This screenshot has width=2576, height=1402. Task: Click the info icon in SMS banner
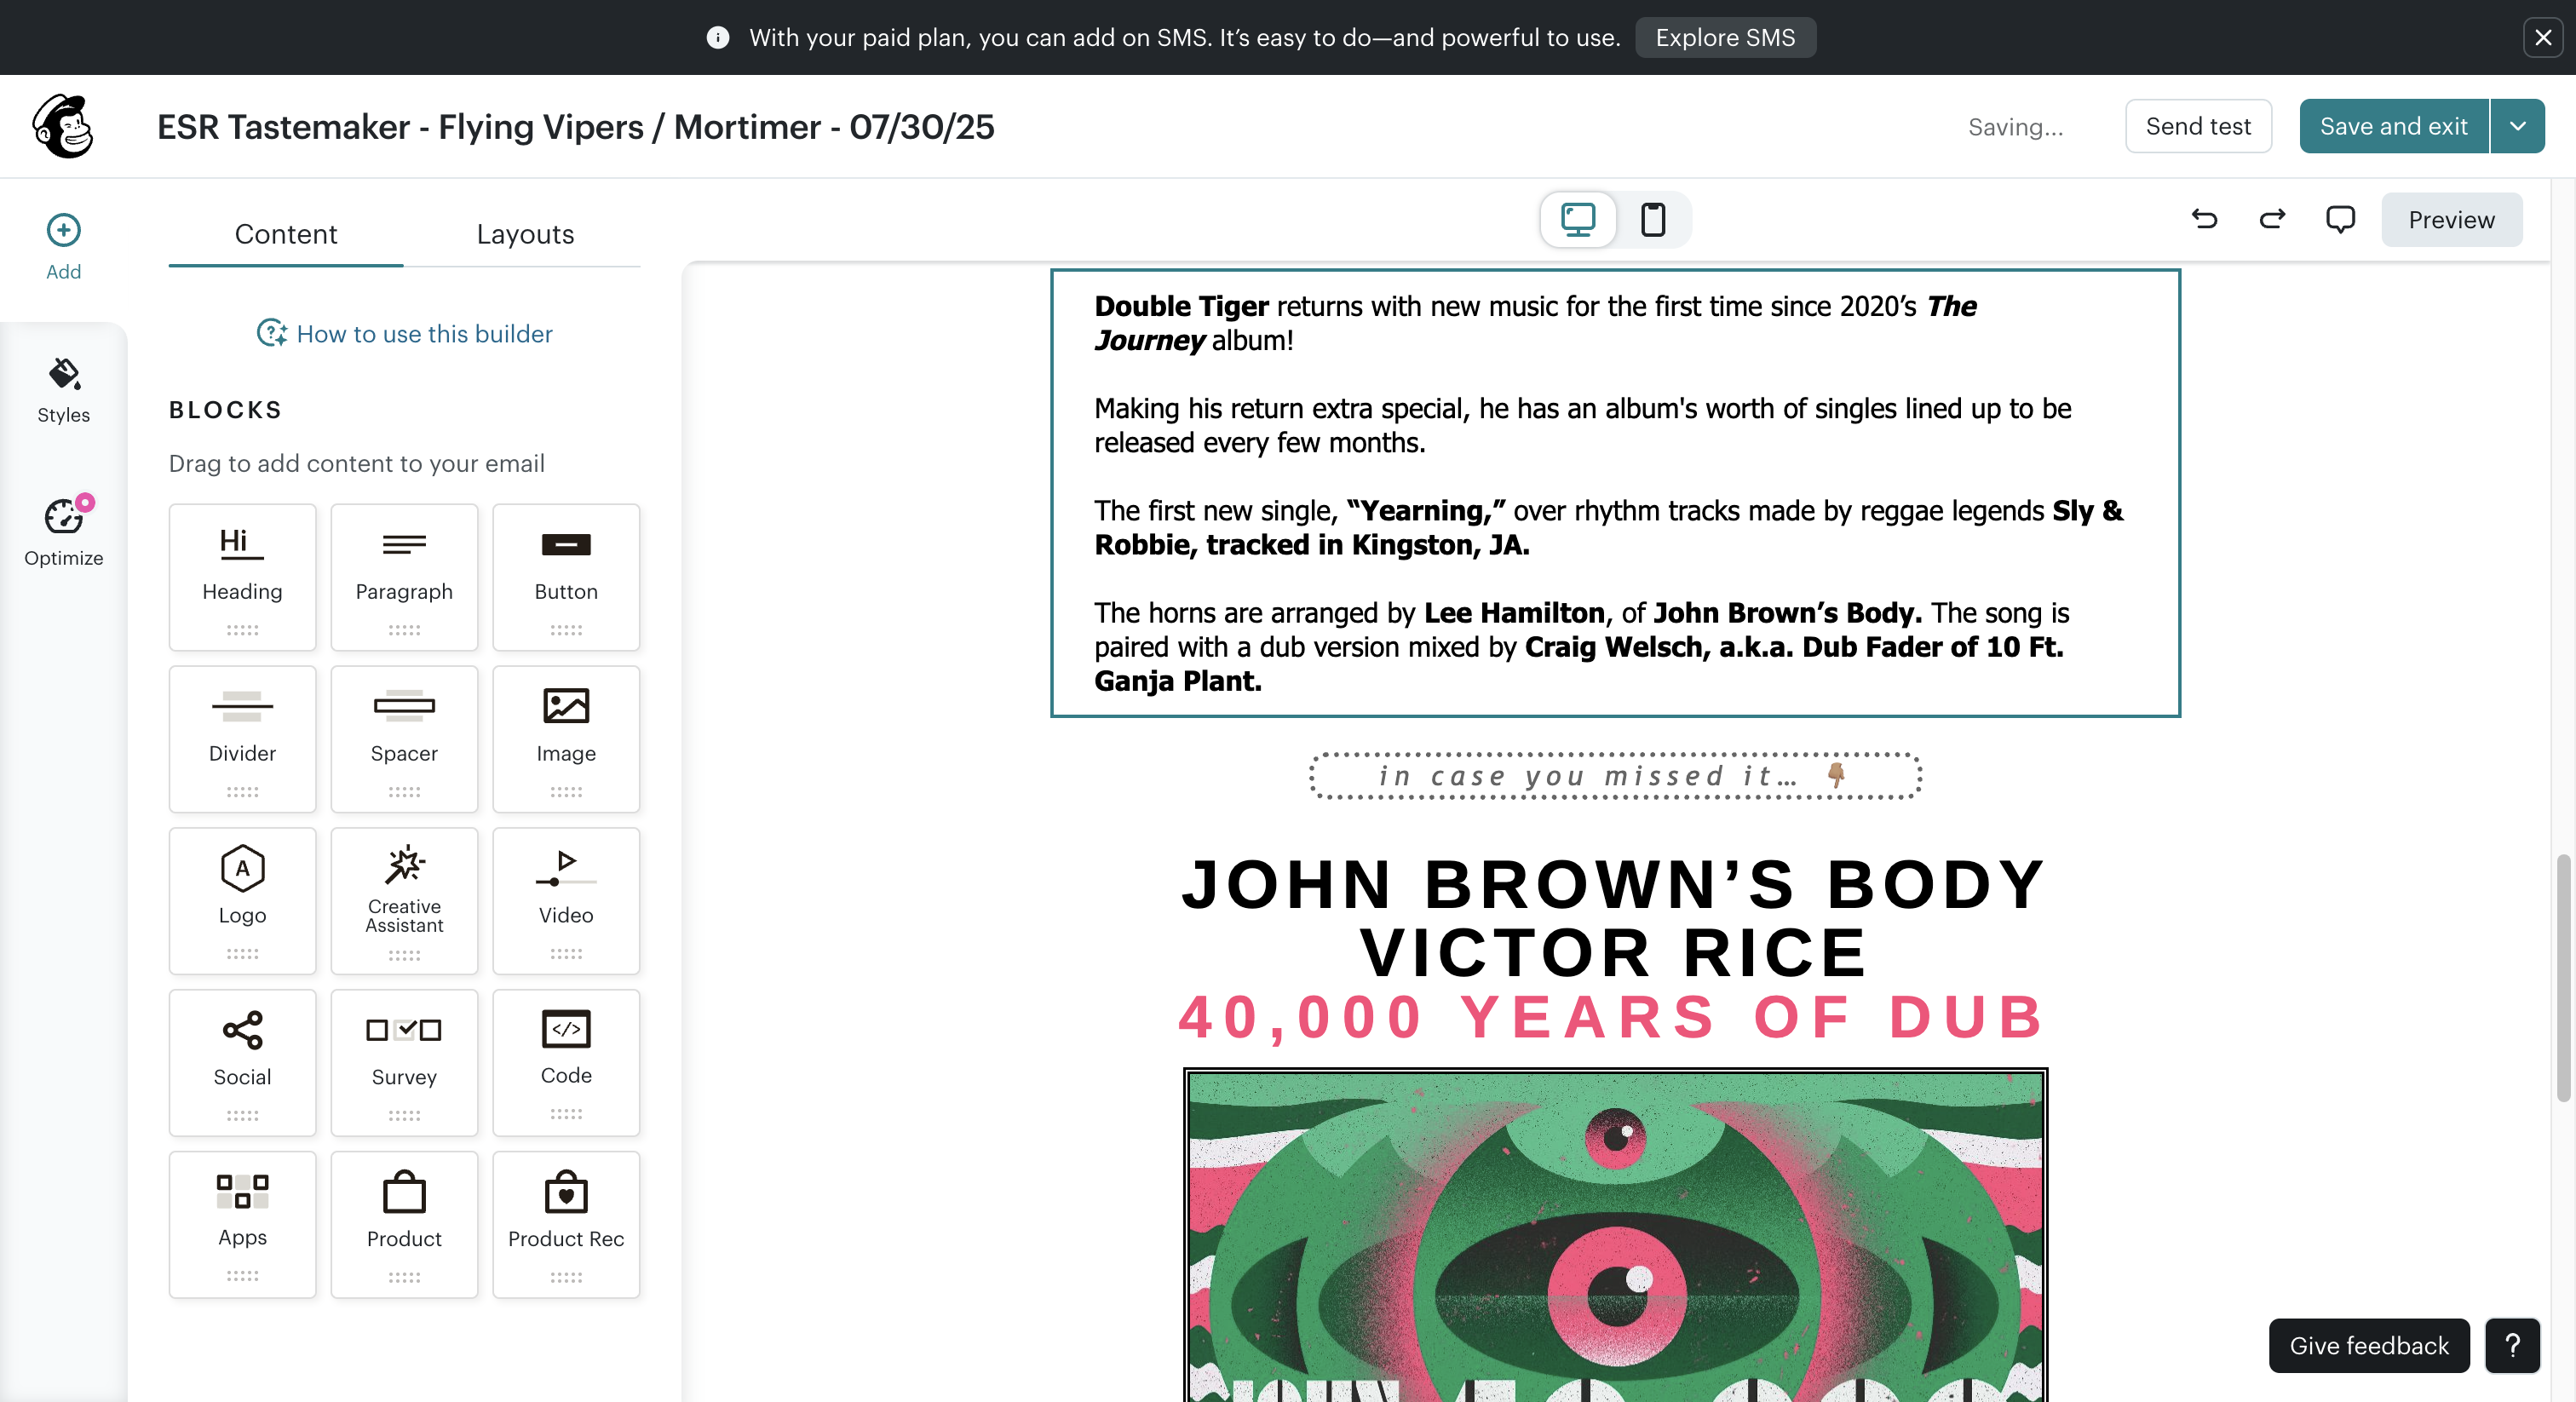(x=717, y=38)
